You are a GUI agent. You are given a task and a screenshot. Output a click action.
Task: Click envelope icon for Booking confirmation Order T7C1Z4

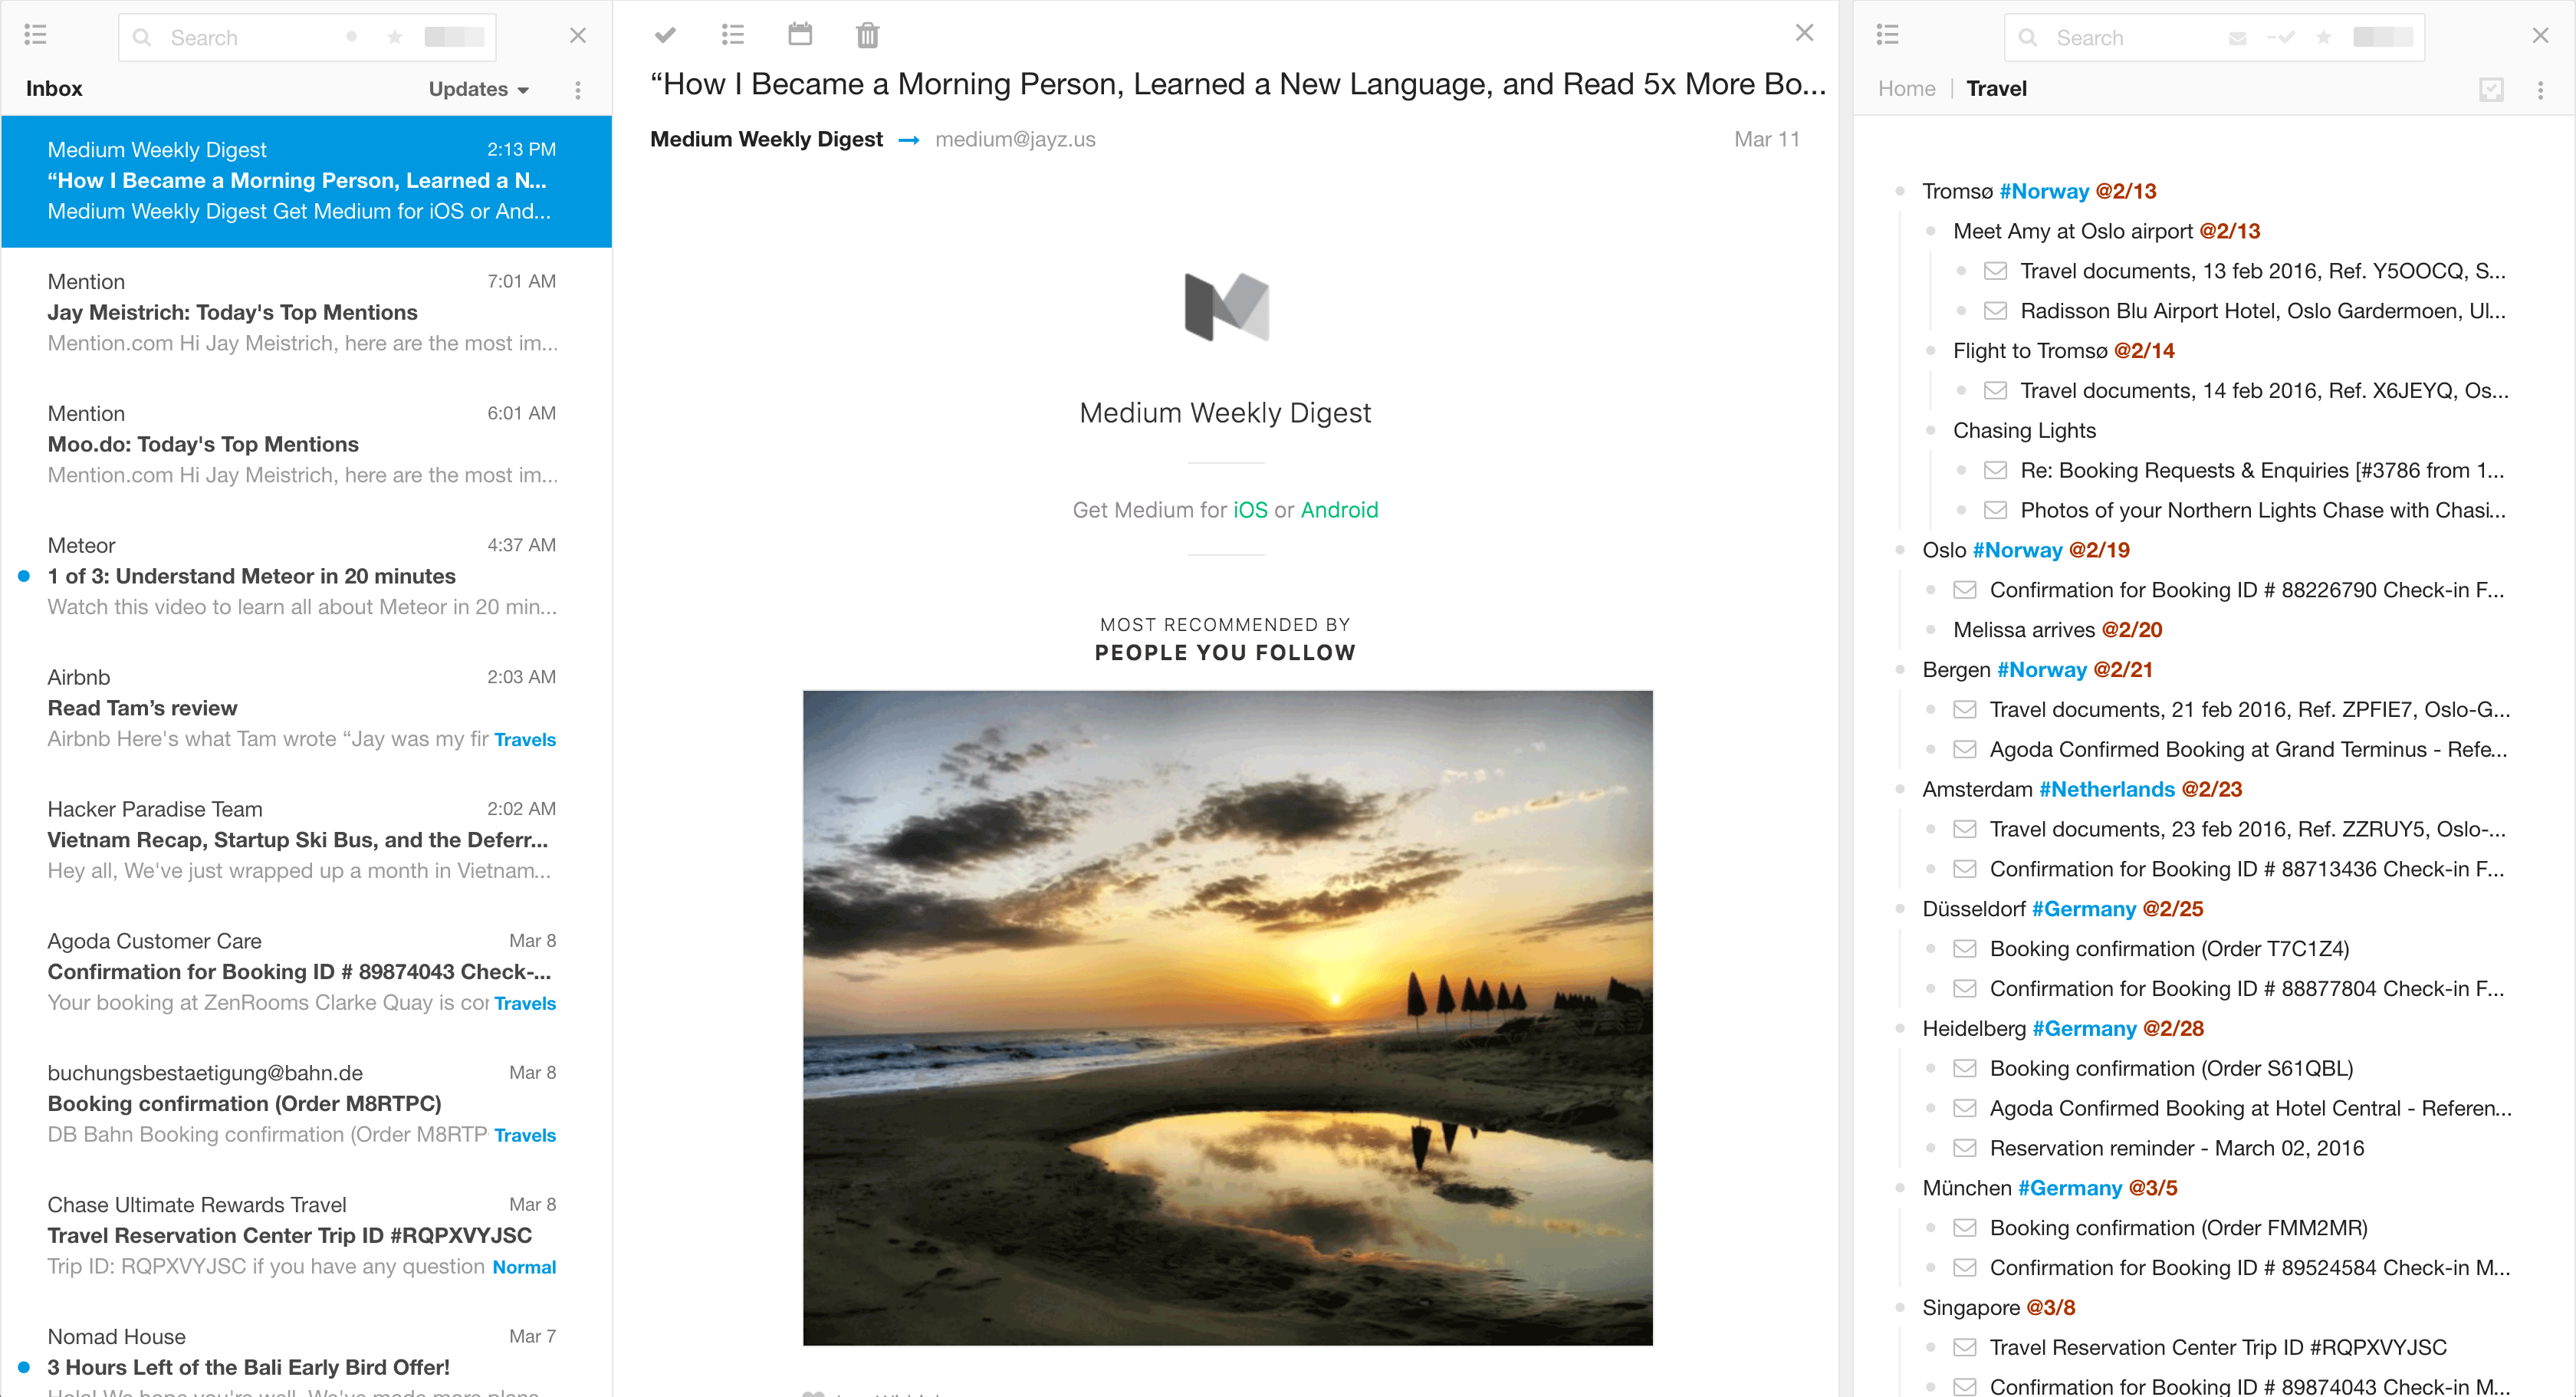coord(1964,949)
